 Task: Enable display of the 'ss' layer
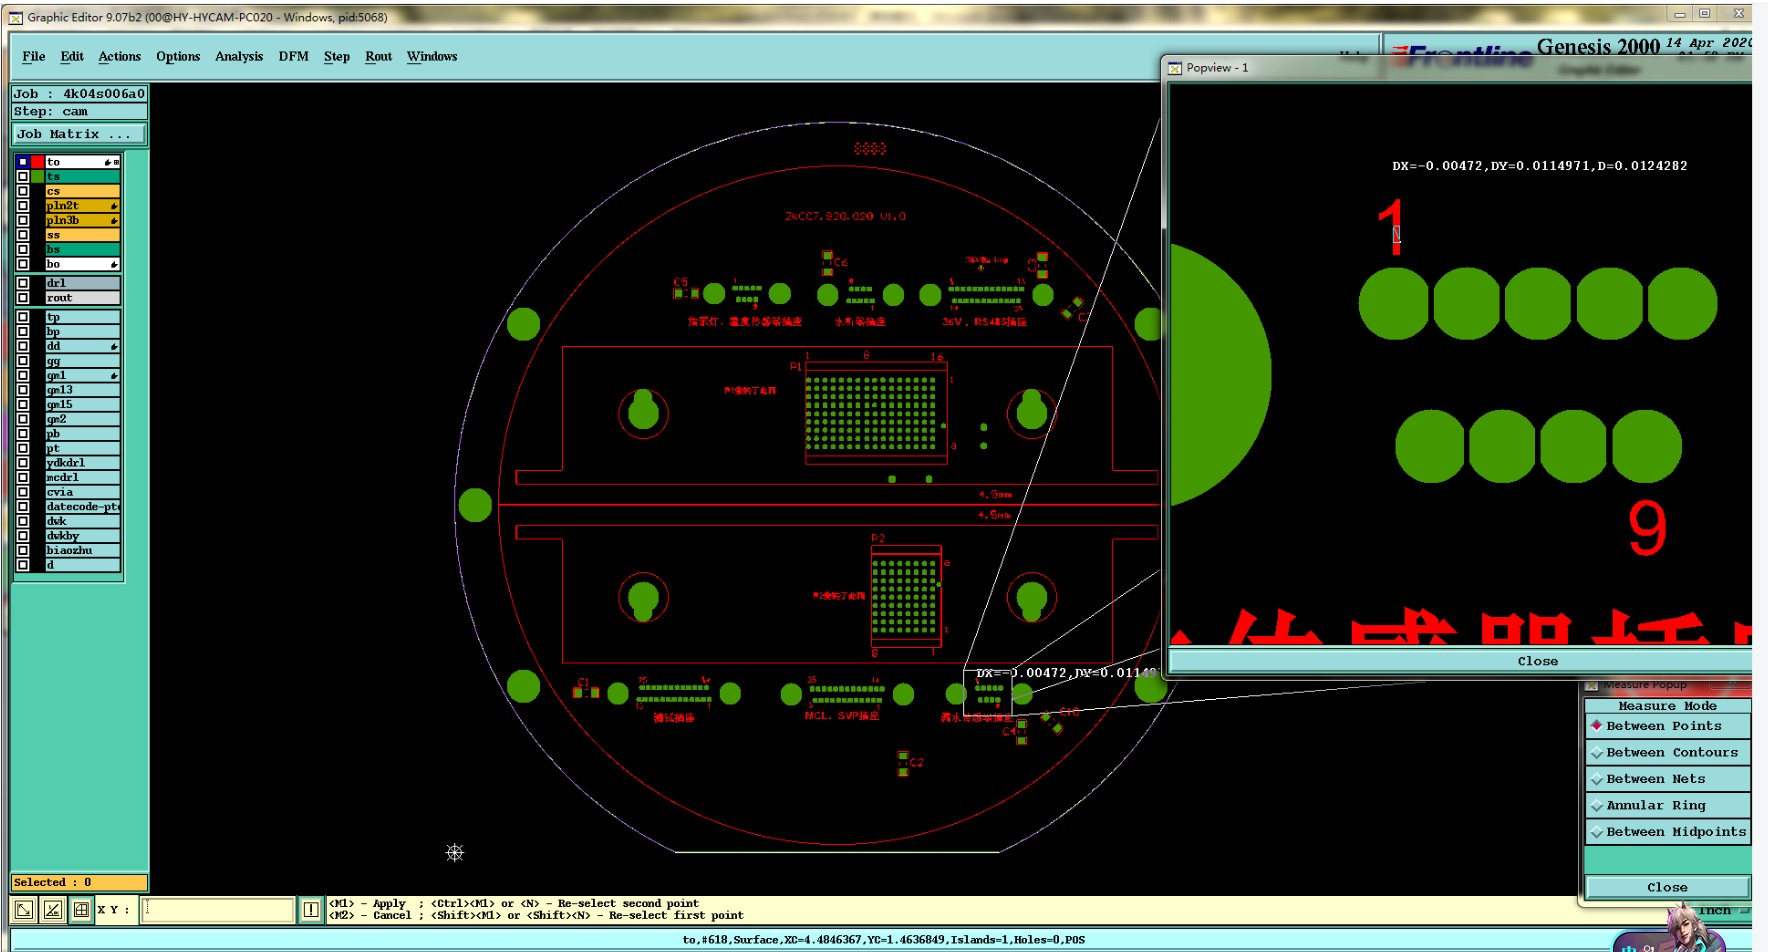click(x=23, y=235)
